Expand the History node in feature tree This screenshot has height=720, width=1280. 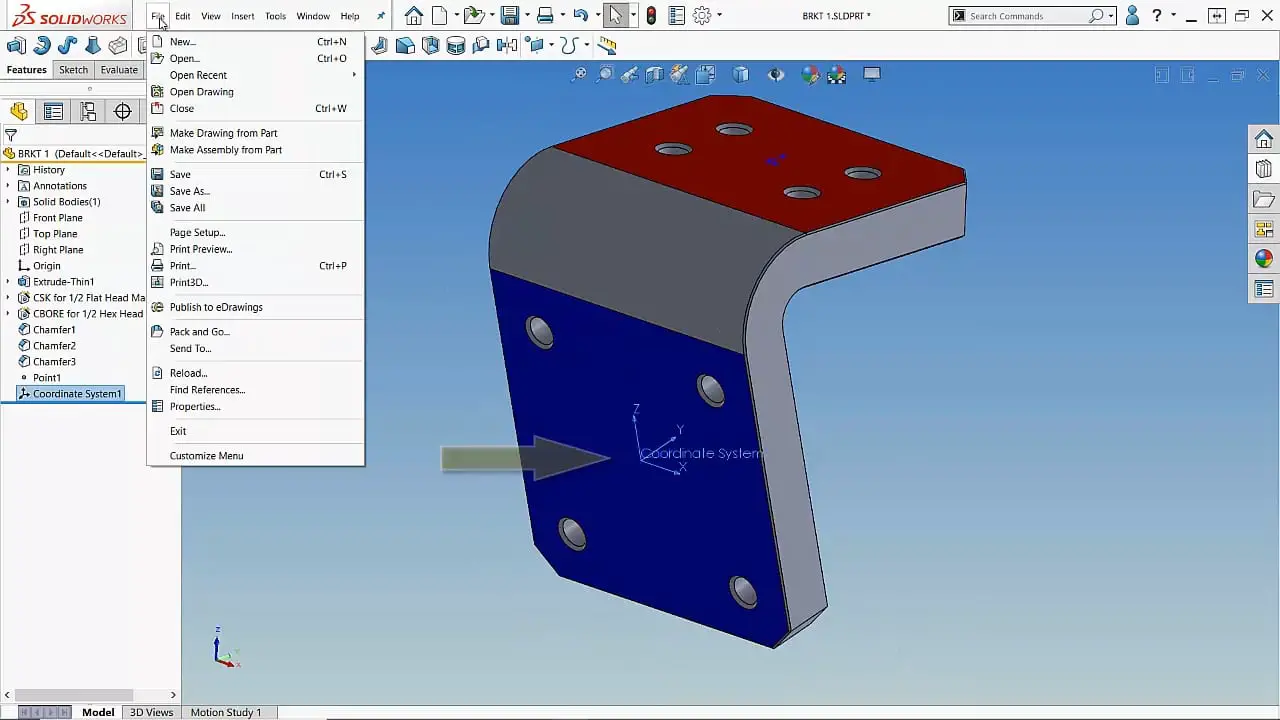[9, 169]
